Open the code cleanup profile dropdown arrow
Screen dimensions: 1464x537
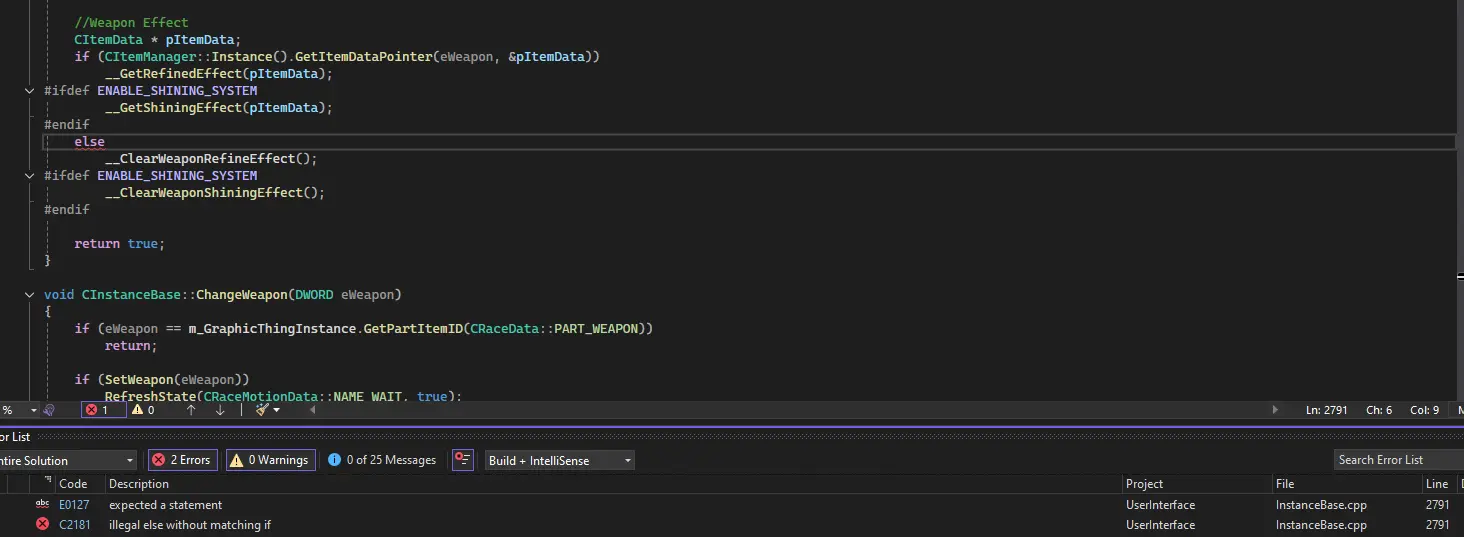click(x=277, y=410)
